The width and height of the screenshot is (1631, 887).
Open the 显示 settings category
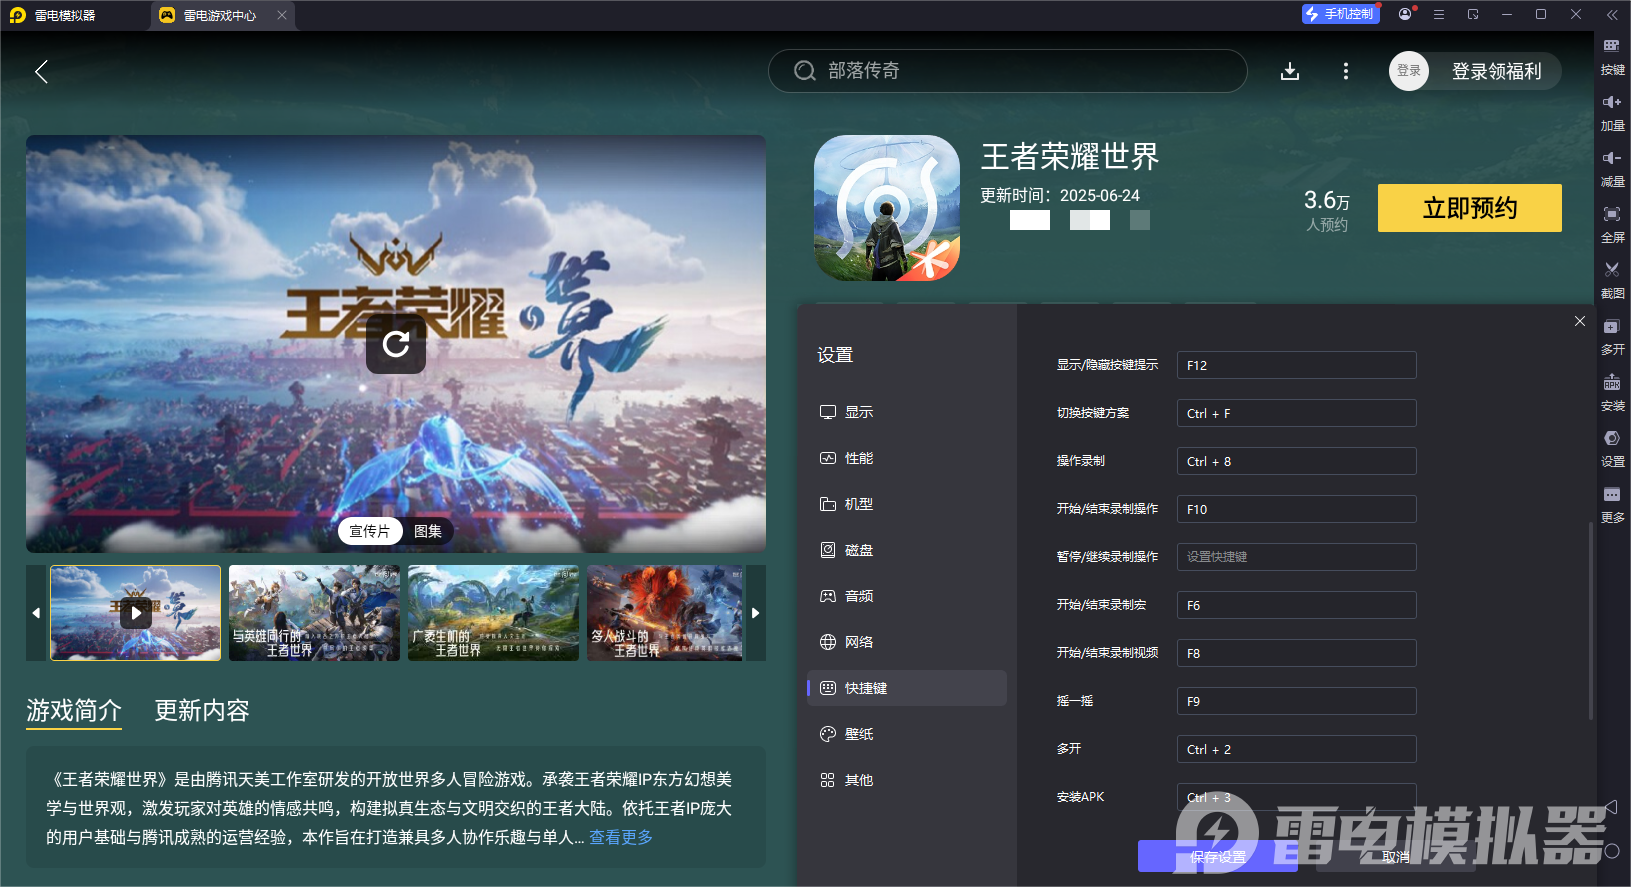click(x=907, y=412)
